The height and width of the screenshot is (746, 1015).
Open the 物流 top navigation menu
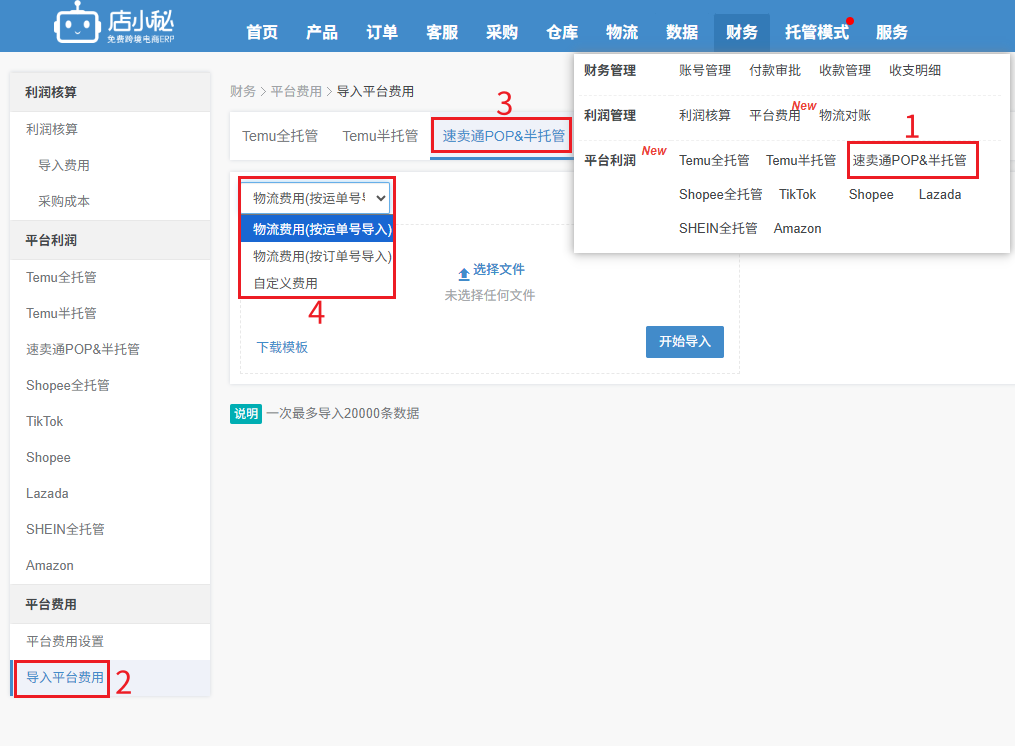[x=622, y=32]
